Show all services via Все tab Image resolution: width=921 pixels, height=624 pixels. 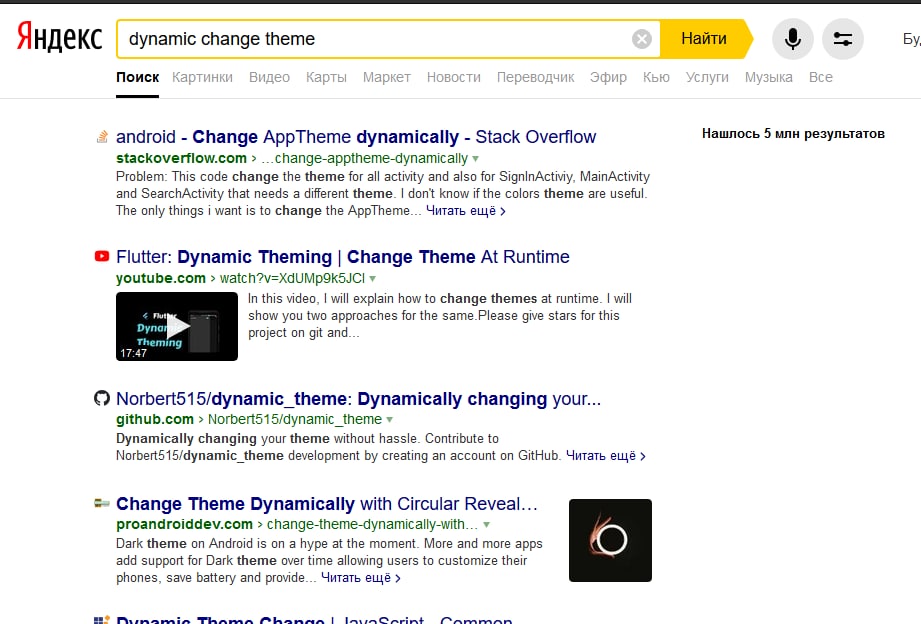(821, 77)
